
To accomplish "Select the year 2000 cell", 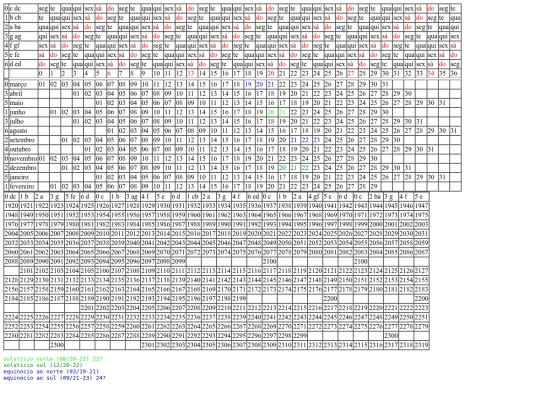I will (x=375, y=225).
